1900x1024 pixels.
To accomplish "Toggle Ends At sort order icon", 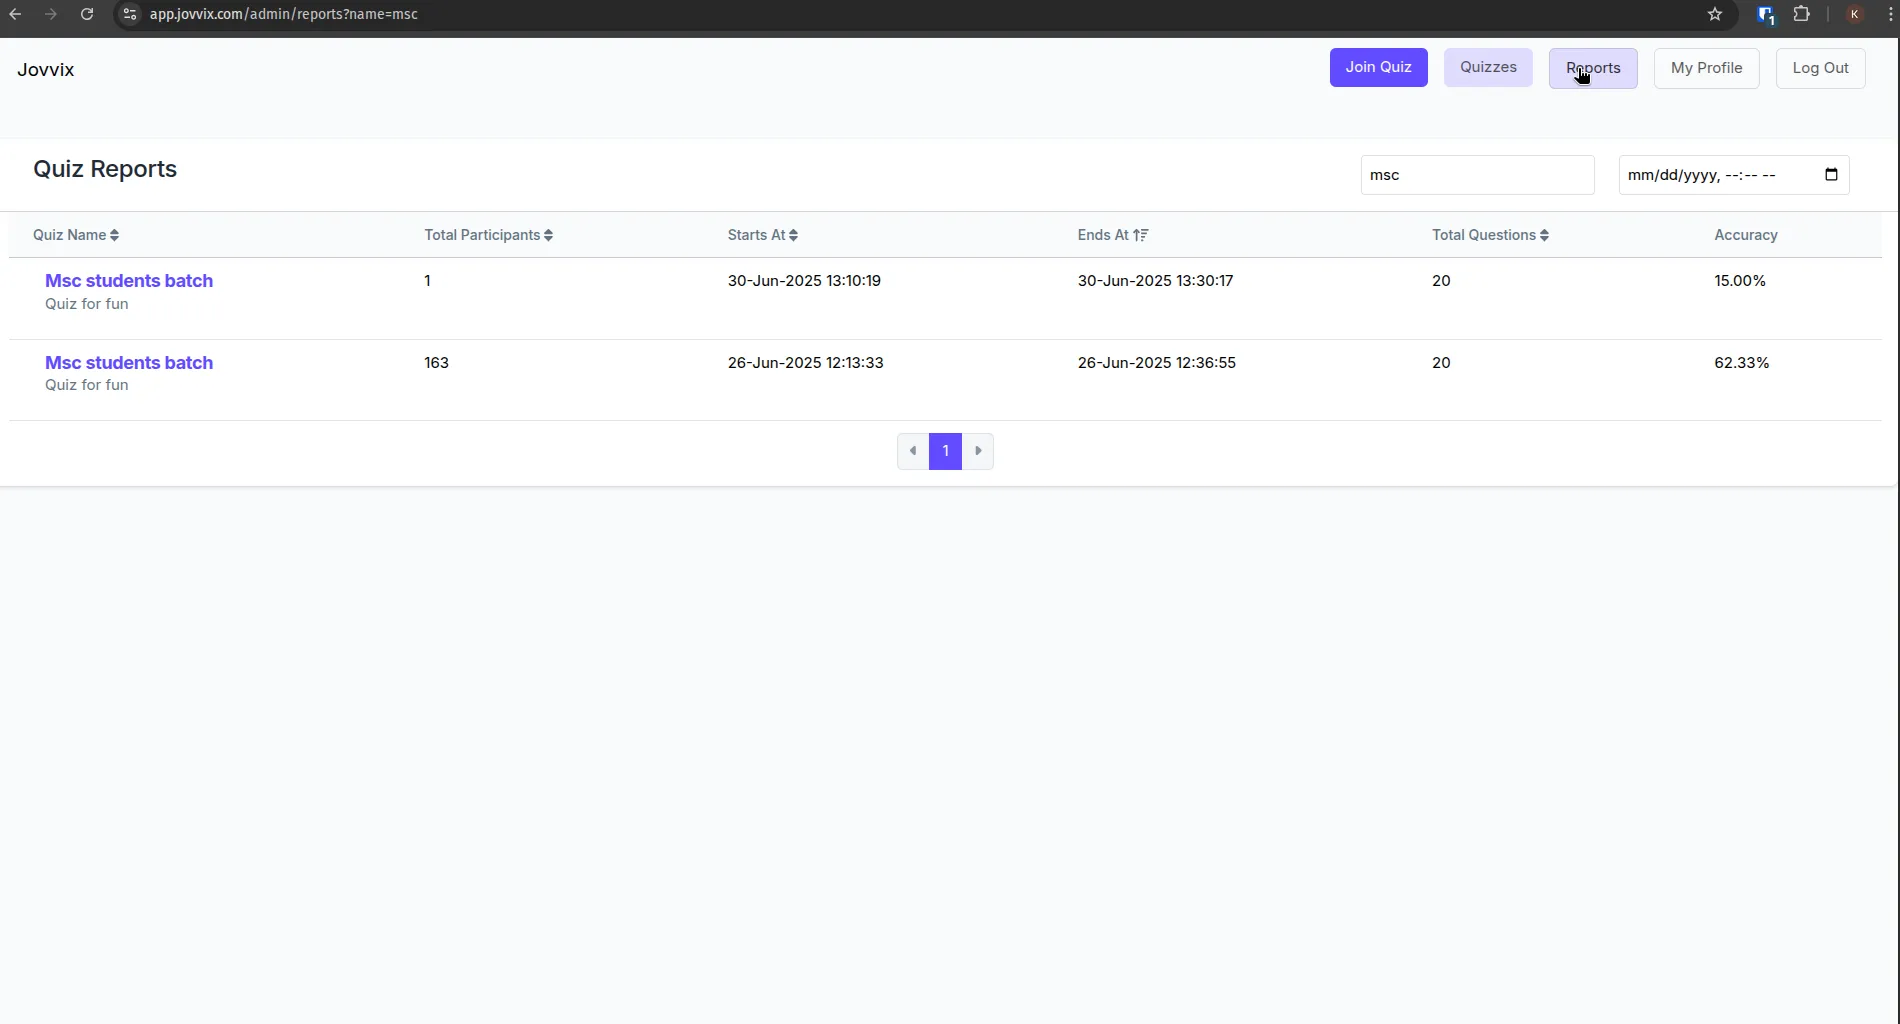I will pos(1141,235).
